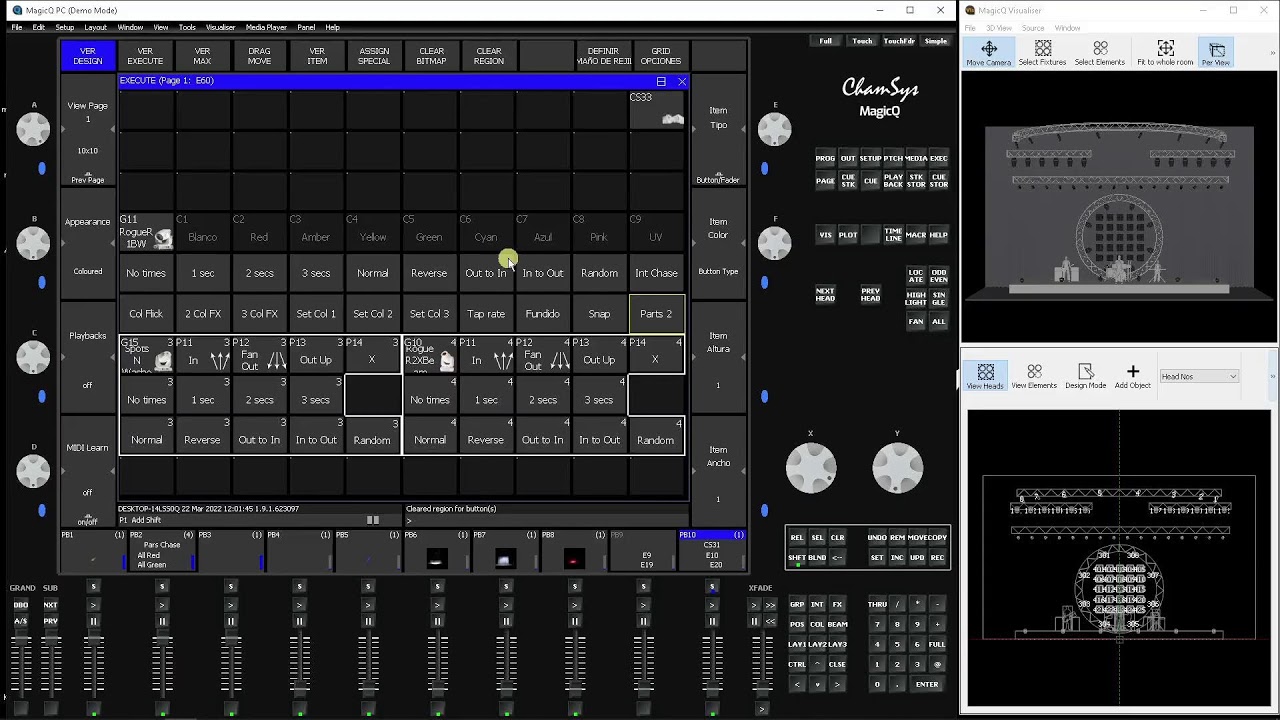Click G15 Spots N Washes group cell

click(x=146, y=355)
